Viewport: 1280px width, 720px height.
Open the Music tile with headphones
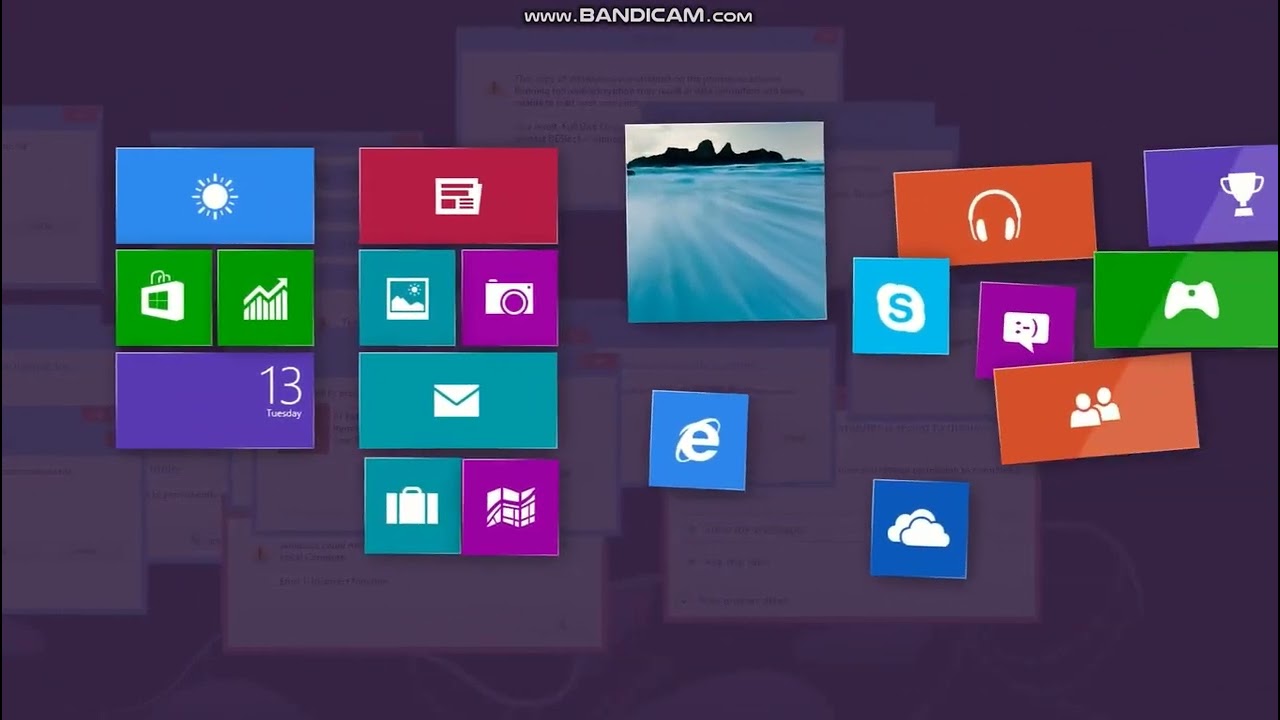[x=994, y=214]
